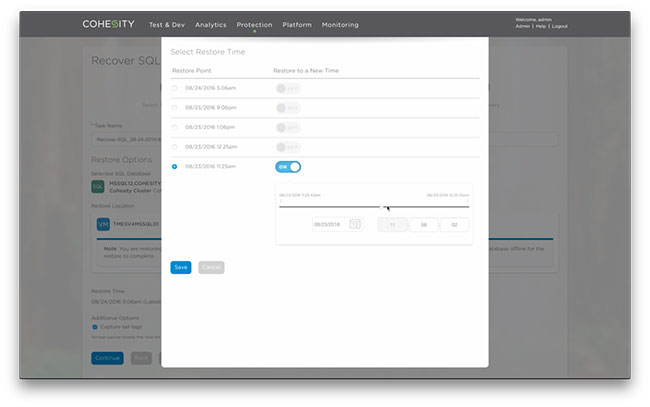650x407 pixels.
Task: Click the minutes field showing 58
Action: pos(423,225)
